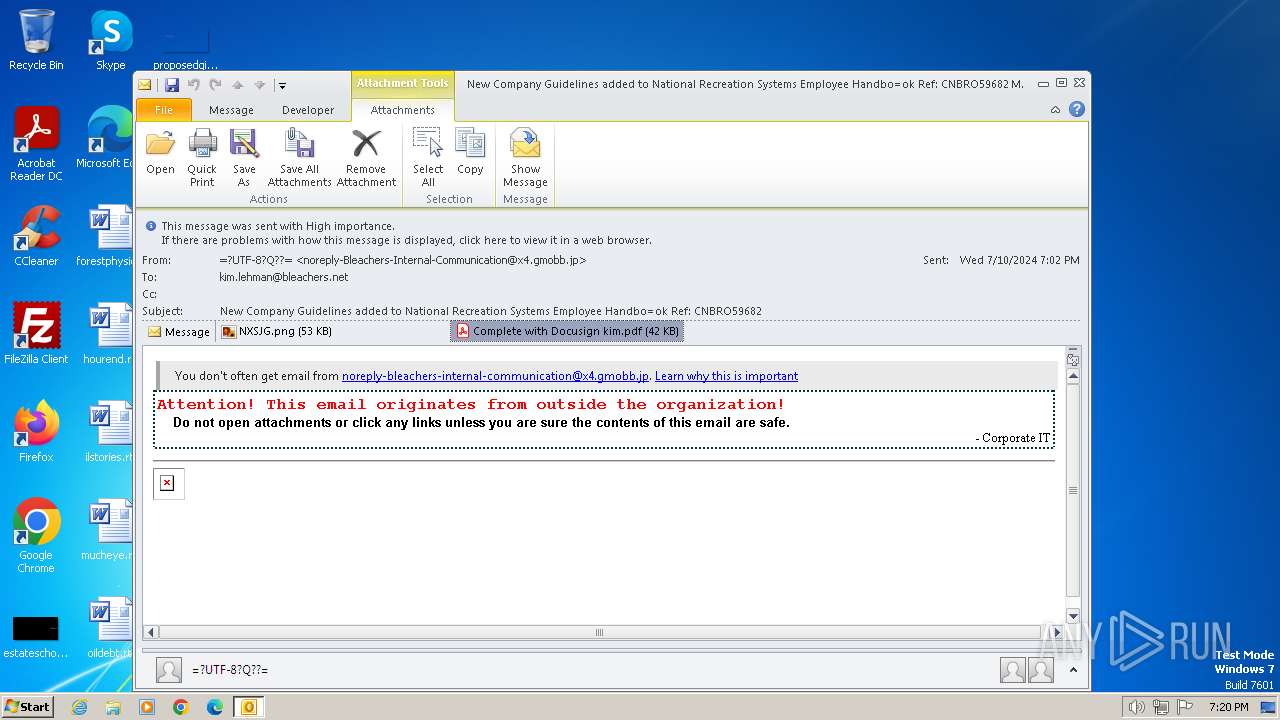Switch to the Message ribbon tab

(x=231, y=110)
